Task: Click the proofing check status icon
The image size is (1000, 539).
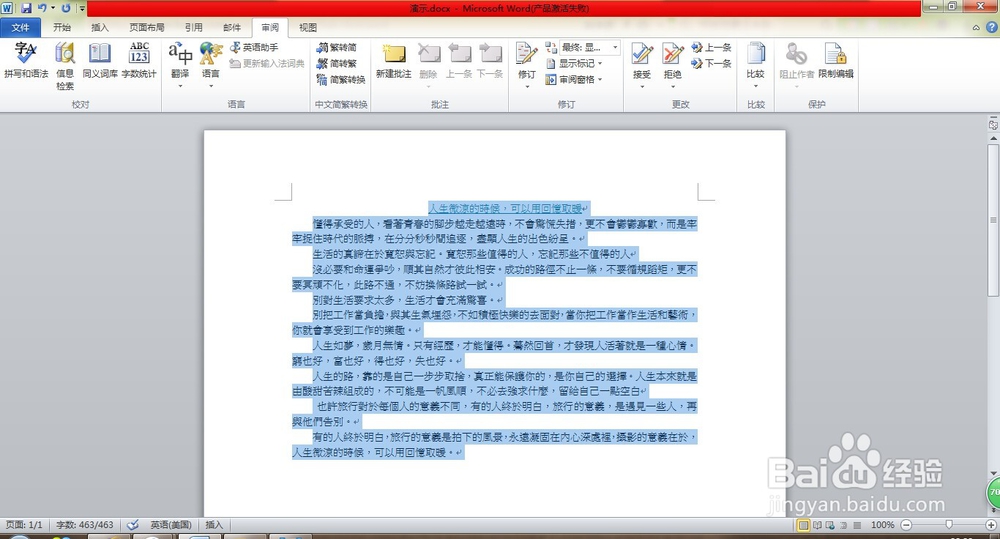Action: click(x=133, y=525)
